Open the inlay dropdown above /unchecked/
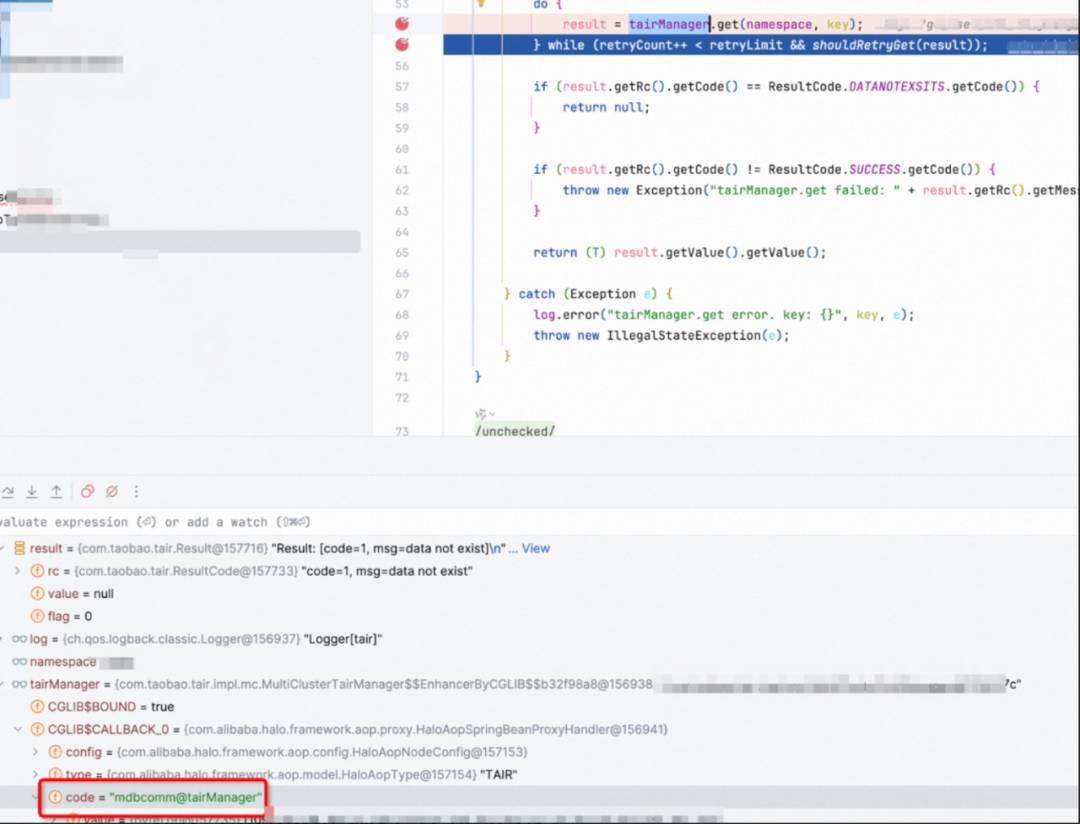Image resolution: width=1080 pixels, height=824 pixels. coord(485,413)
